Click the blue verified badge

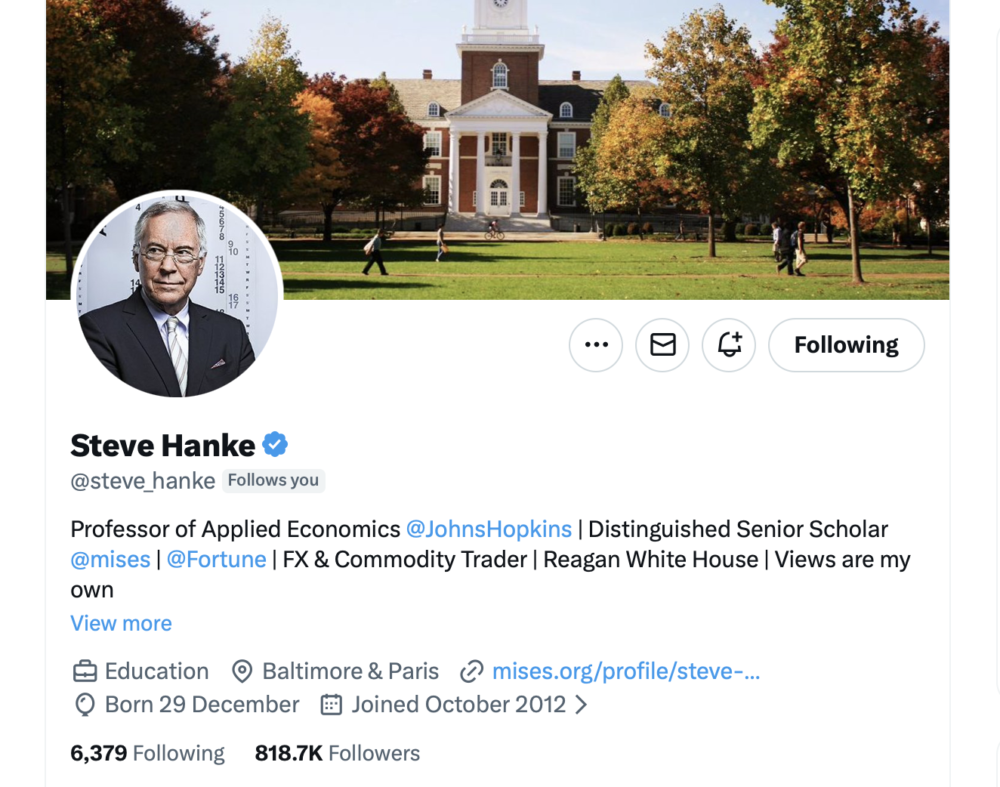tap(275, 444)
